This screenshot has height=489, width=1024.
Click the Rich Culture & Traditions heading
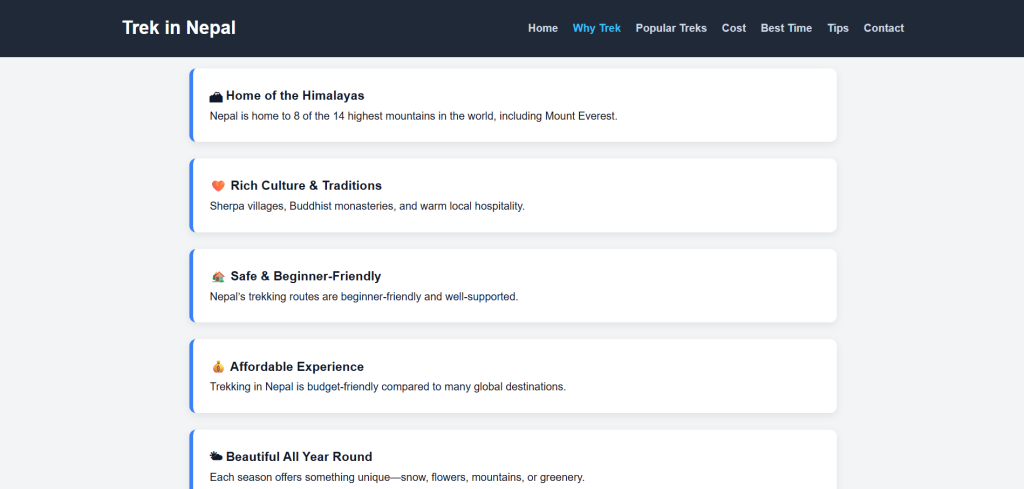(x=306, y=186)
